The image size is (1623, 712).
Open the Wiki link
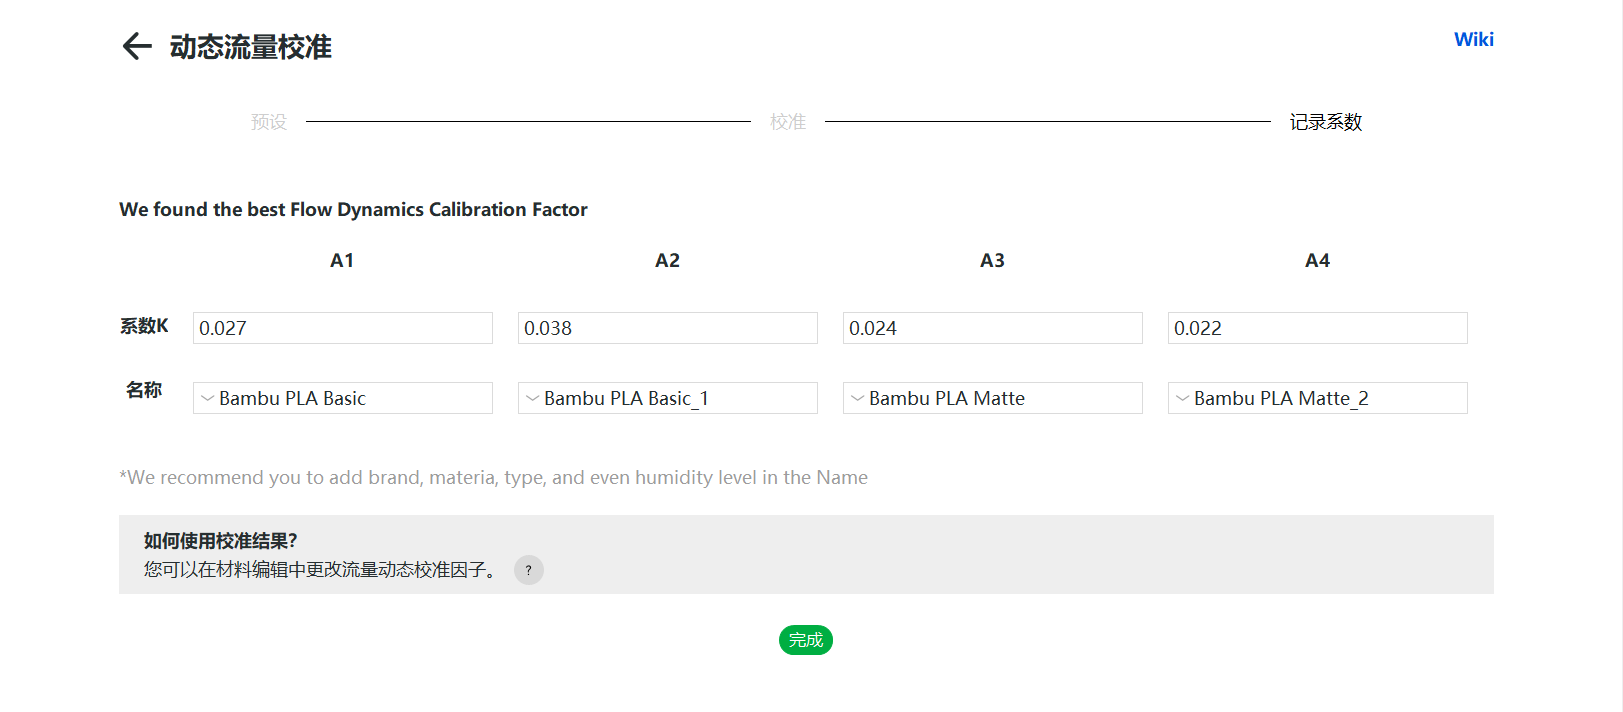(x=1473, y=39)
